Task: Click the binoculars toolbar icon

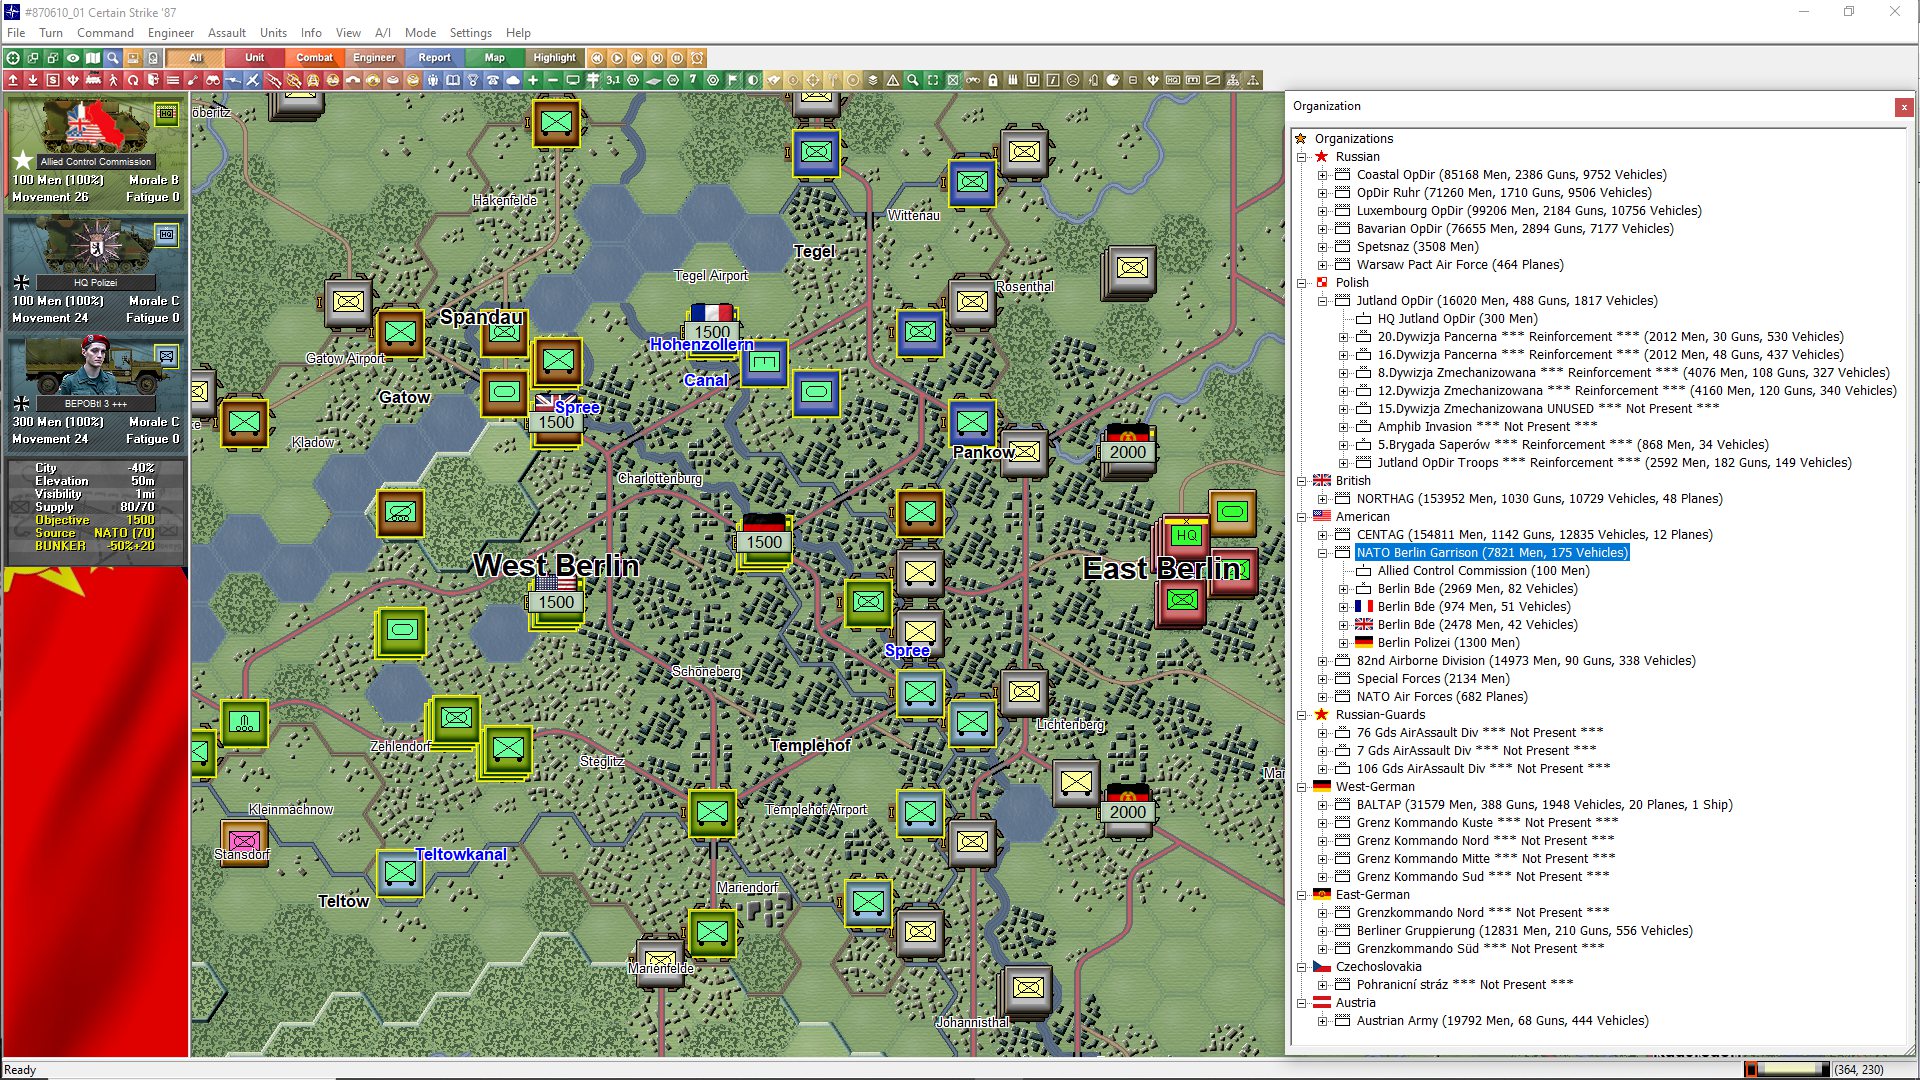Action: click(212, 80)
